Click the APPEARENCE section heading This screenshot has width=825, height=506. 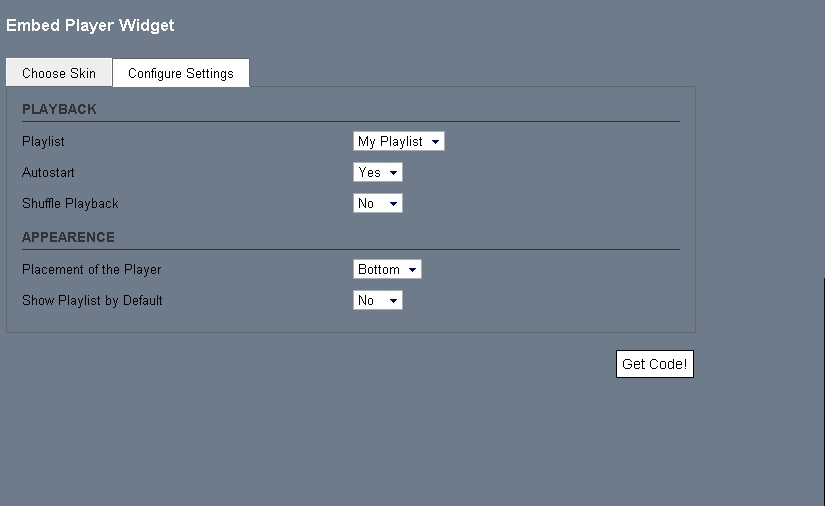[68, 237]
